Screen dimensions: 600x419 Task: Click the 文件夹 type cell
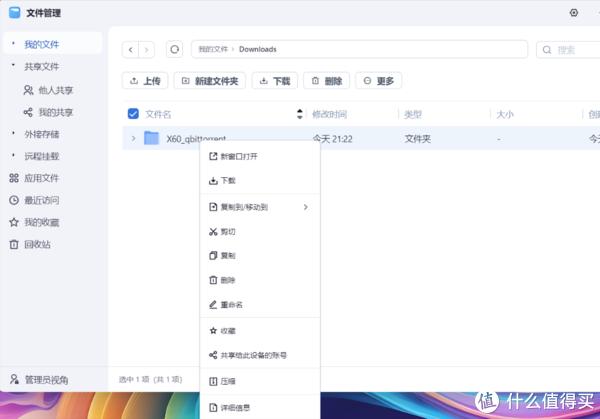click(x=417, y=139)
